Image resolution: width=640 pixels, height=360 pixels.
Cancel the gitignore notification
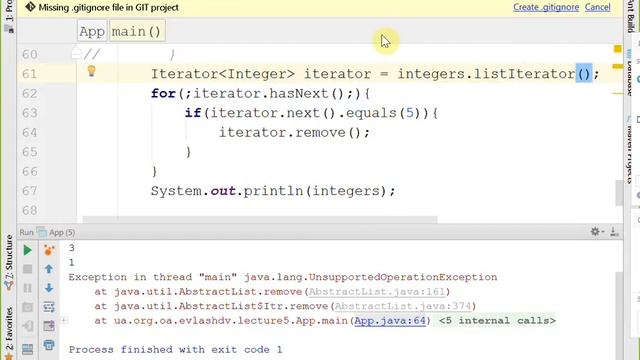pos(598,7)
